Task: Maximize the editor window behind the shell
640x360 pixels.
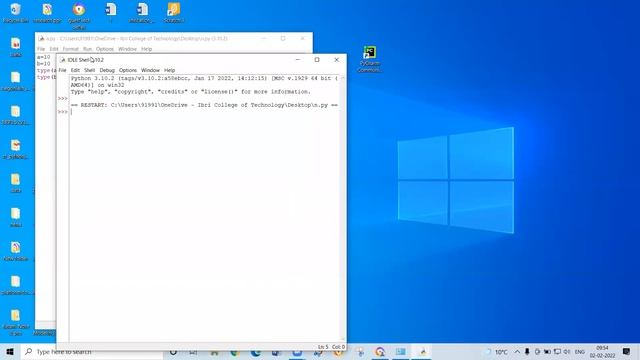Action: pos(283,38)
